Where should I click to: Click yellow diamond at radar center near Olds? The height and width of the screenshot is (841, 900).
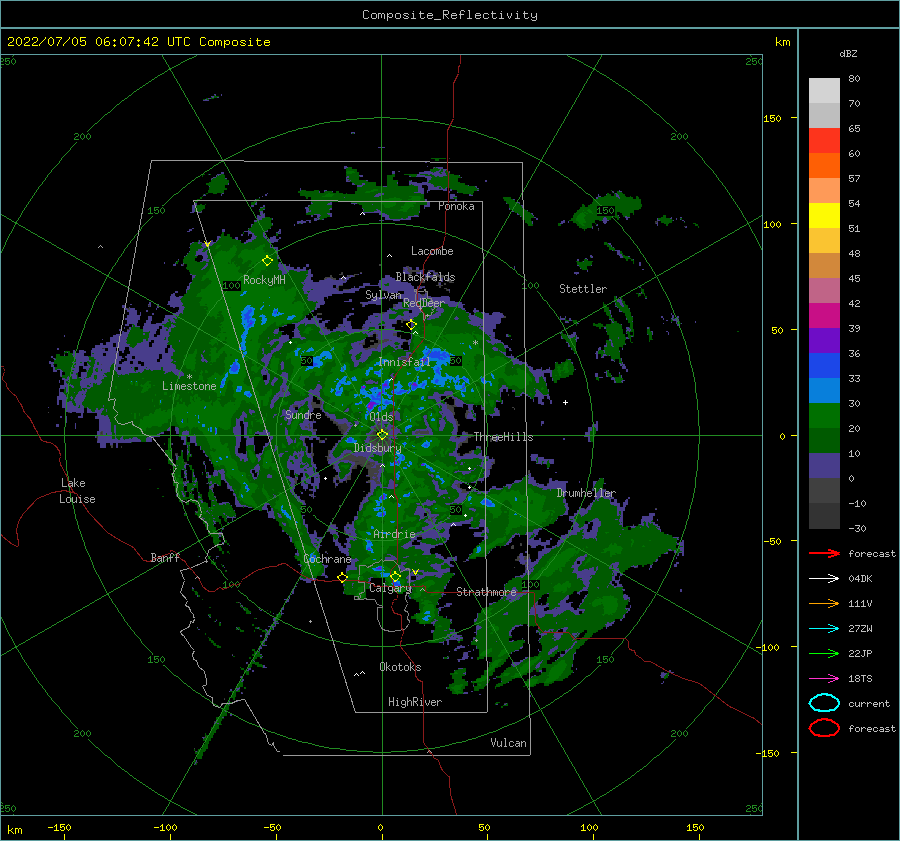coord(382,435)
